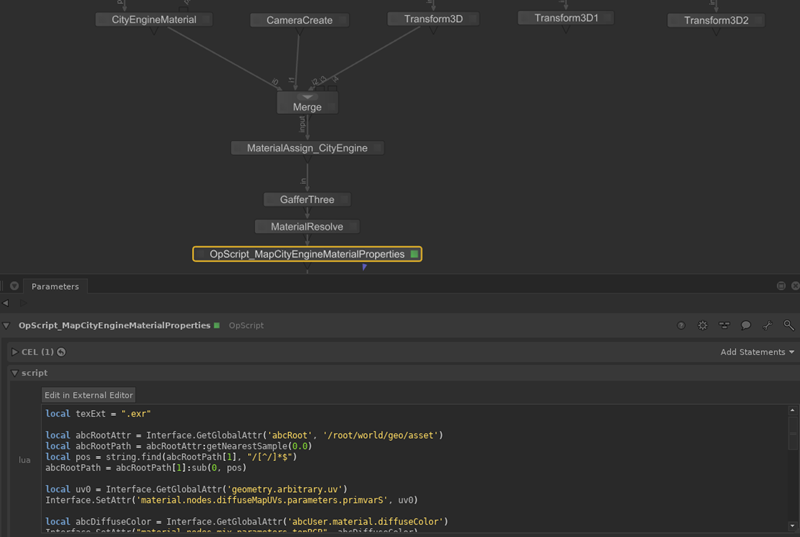Click the magnifier search icon in parameters

789,325
